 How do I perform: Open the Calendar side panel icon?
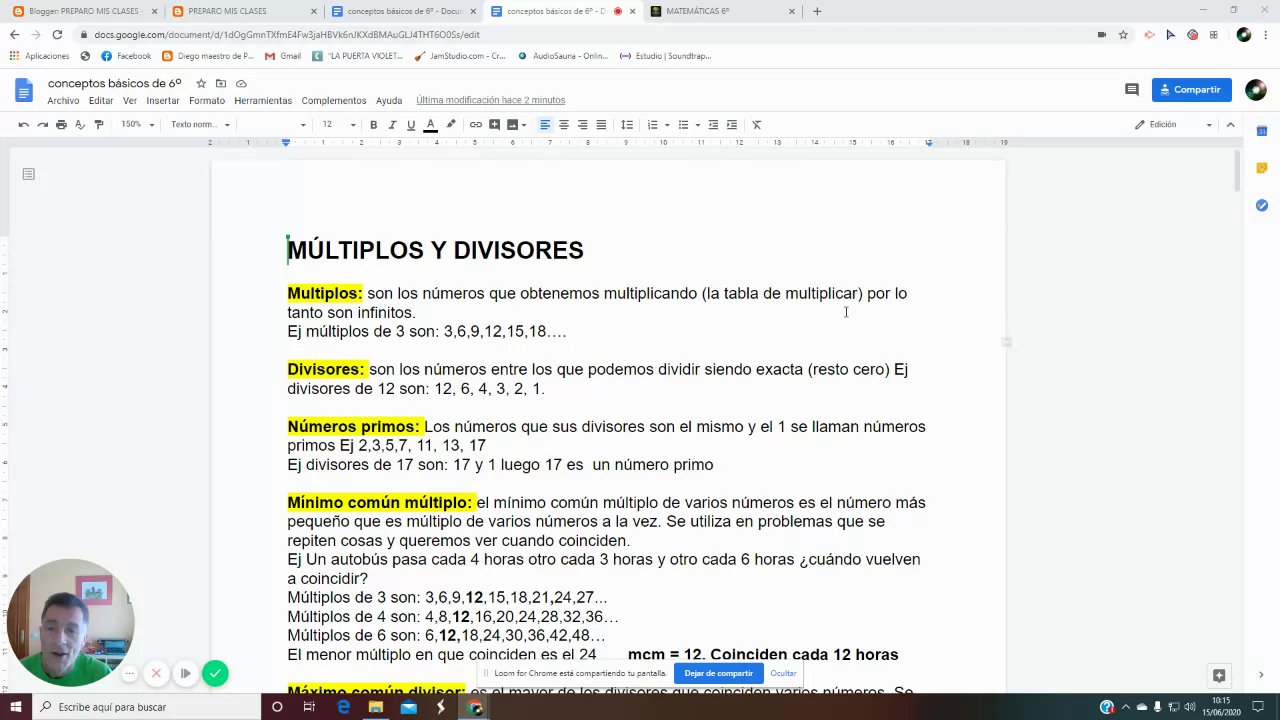point(1262,131)
